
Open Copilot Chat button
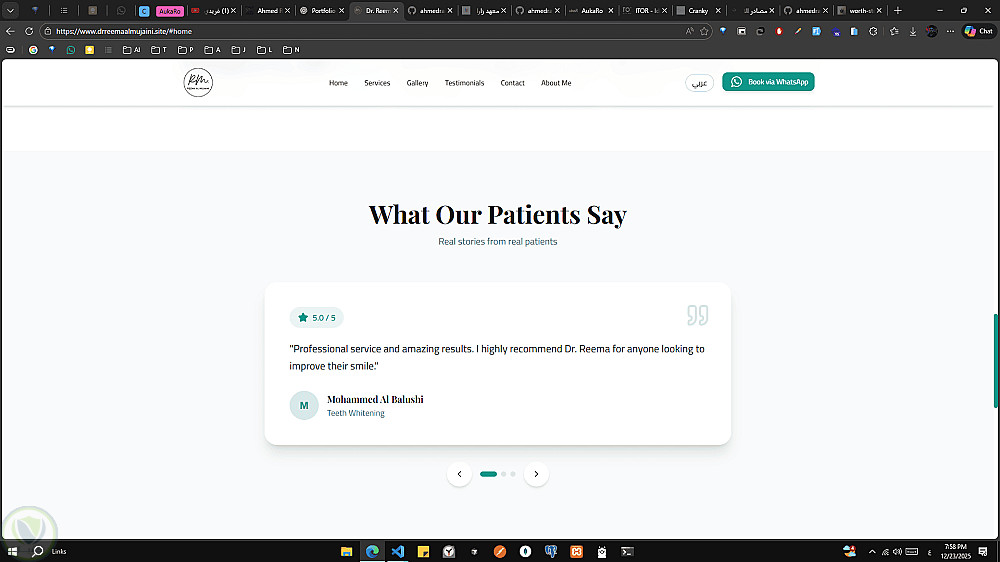tap(979, 31)
